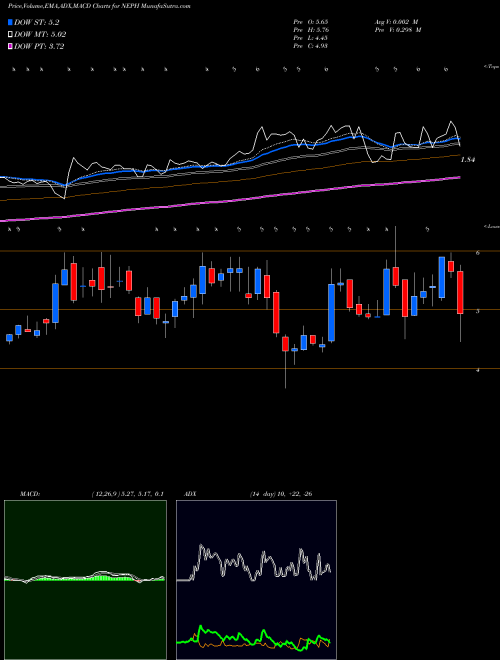Click the 'ADX' panel heading

(190, 494)
